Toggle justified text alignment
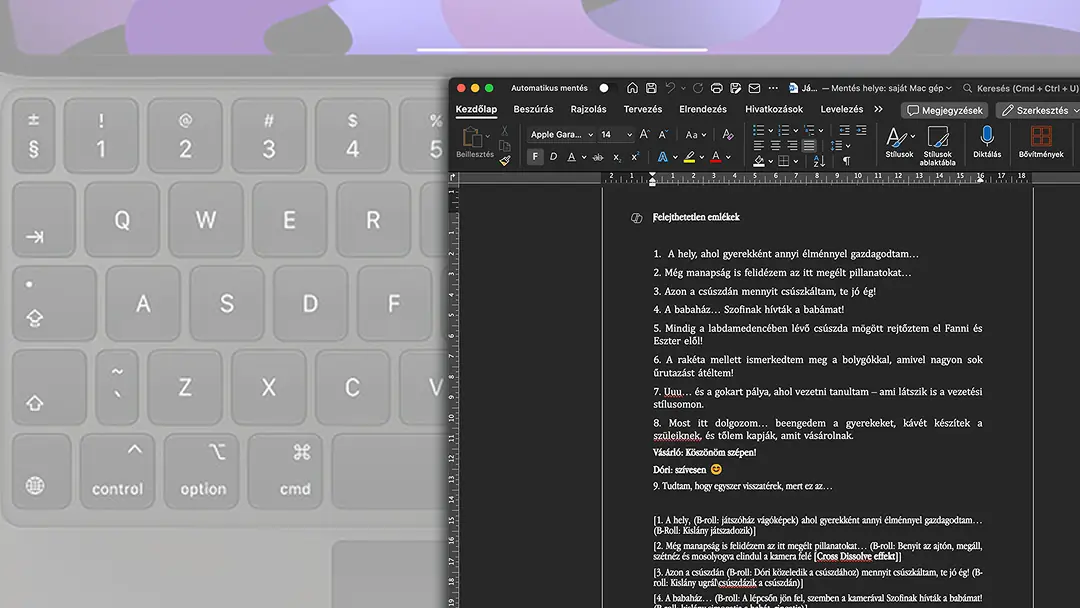The height and width of the screenshot is (608, 1080). pos(809,146)
